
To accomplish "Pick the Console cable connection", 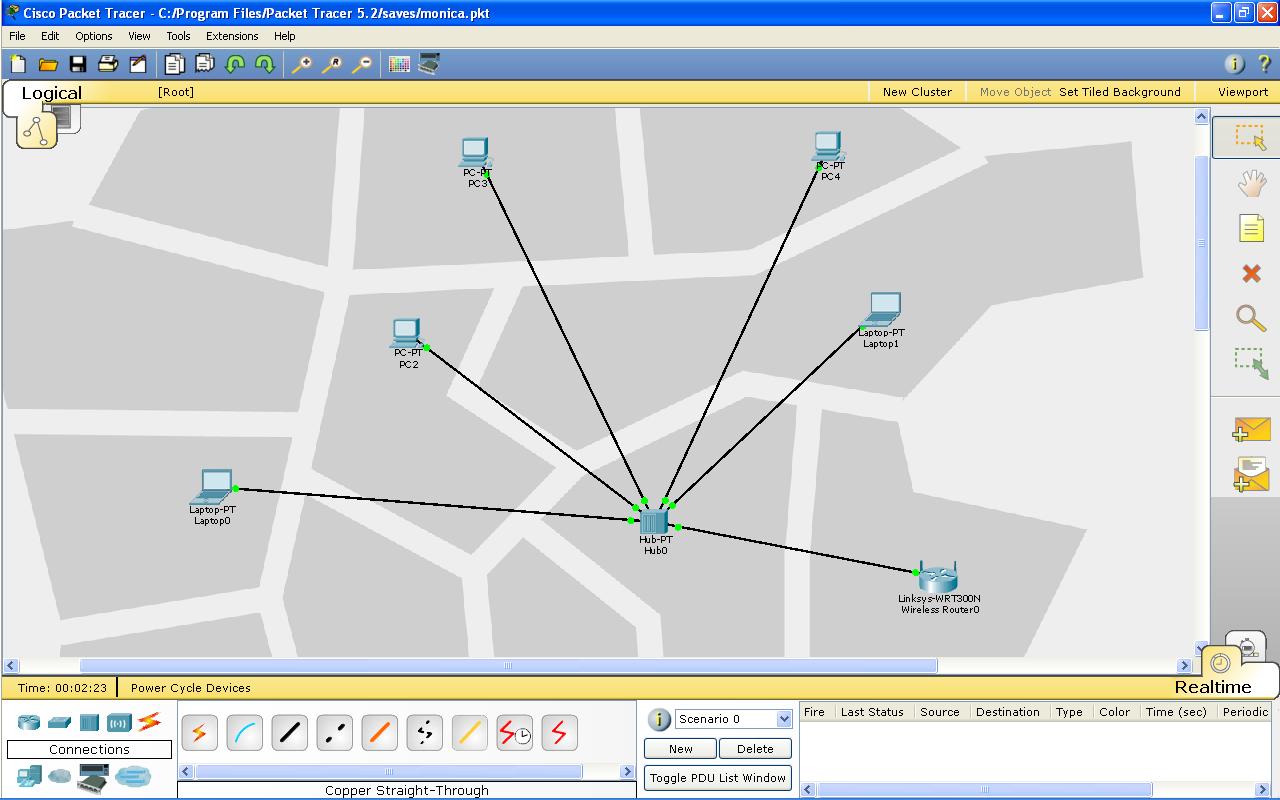I will (x=244, y=734).
